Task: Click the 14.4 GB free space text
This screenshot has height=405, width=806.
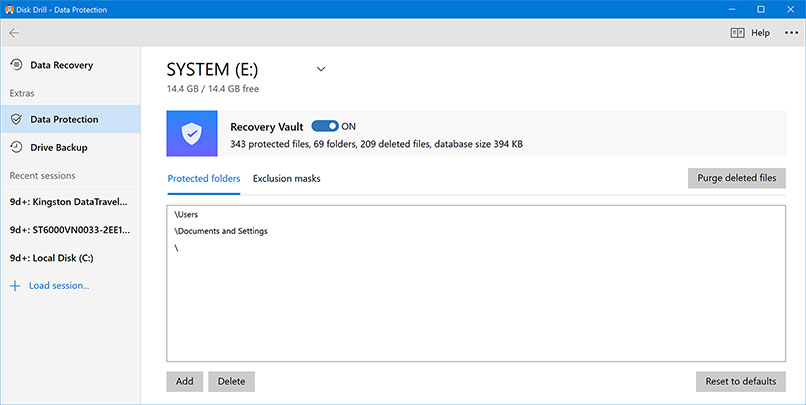Action: pos(213,89)
